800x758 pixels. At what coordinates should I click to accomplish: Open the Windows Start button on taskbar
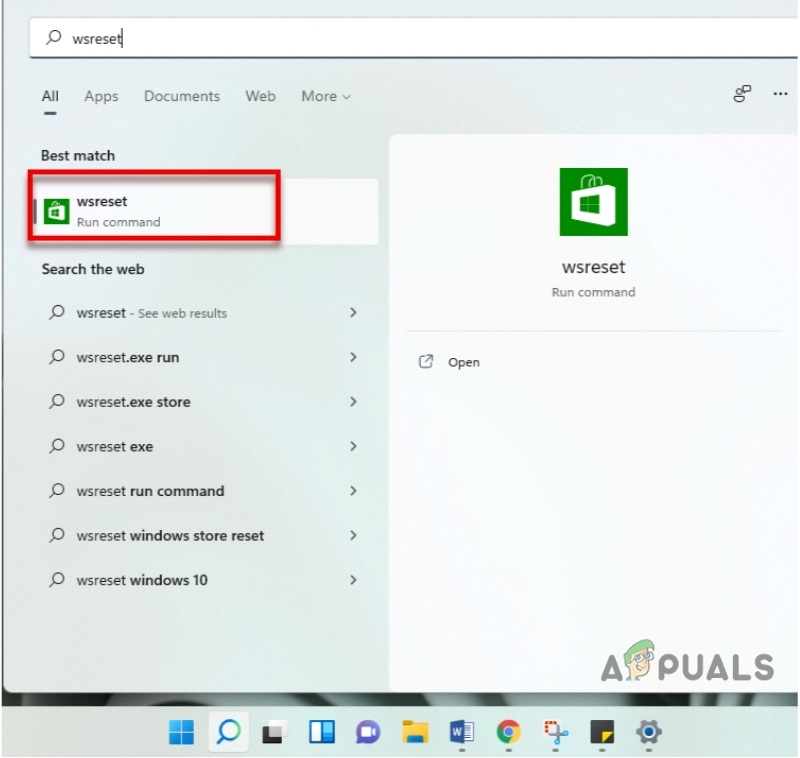[181, 732]
